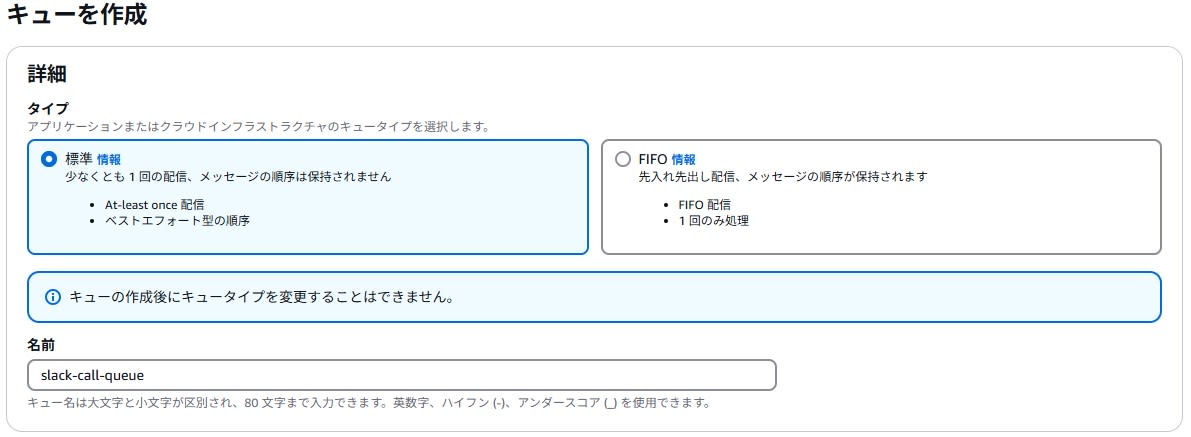This screenshot has height=437, width=1191.
Task: Click the queue name 80-character hint text
Action: coord(368,403)
